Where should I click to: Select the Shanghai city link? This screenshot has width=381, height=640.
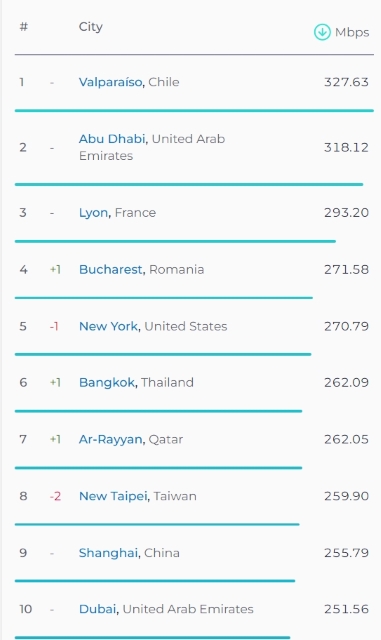click(108, 553)
